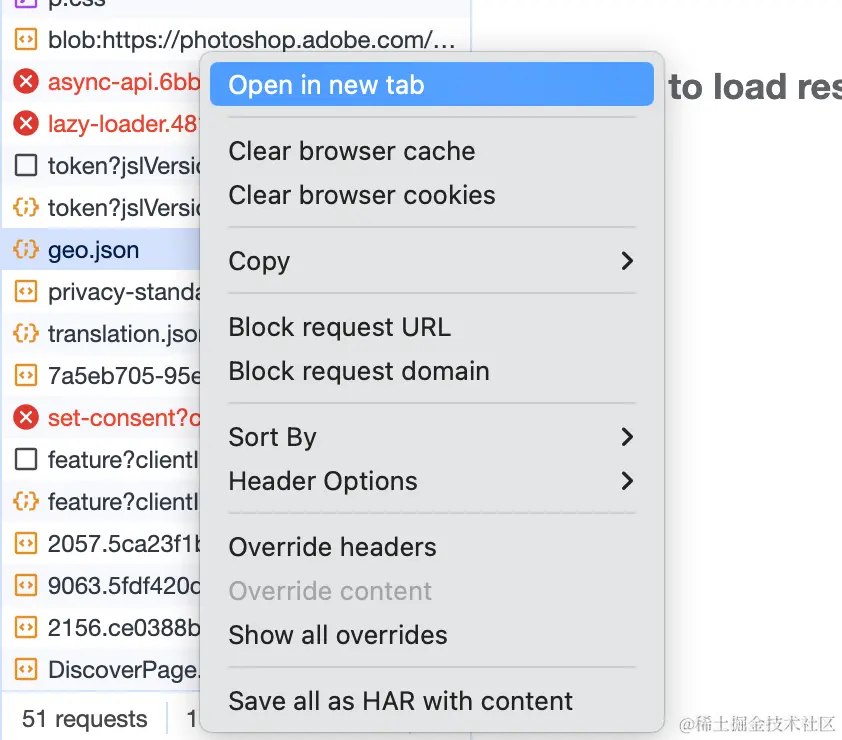Click script icon beside 2156.ce0388b

pos(26,627)
